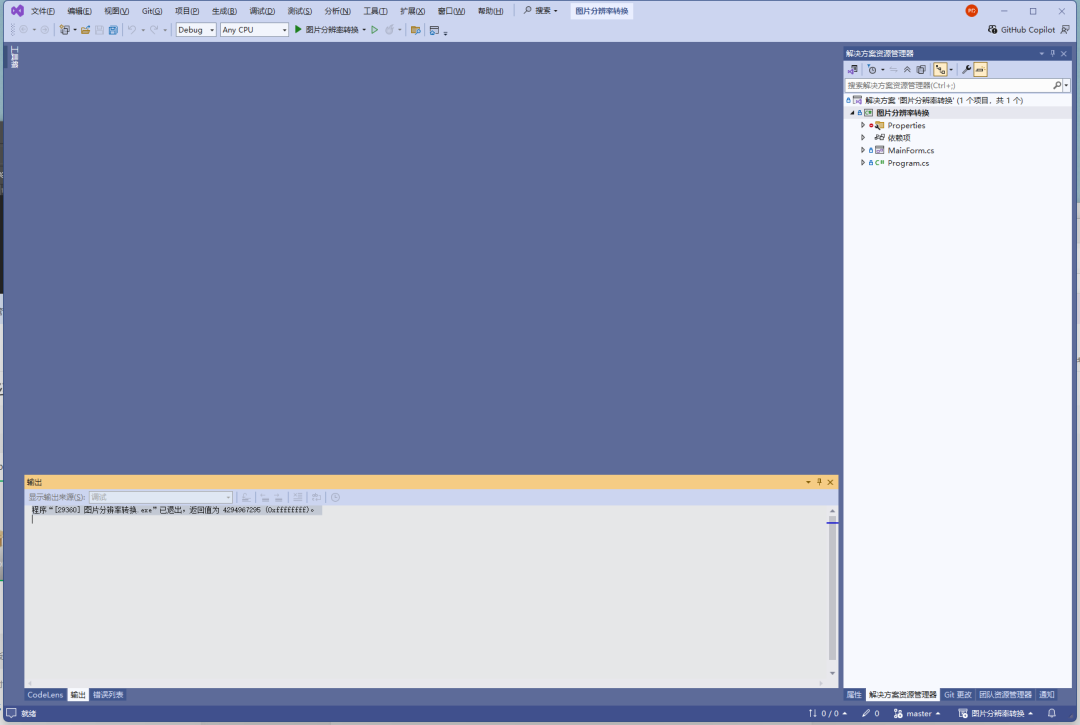Expand the Program.cs node
Viewport: 1080px width, 725px height.
pyautogui.click(x=862, y=163)
